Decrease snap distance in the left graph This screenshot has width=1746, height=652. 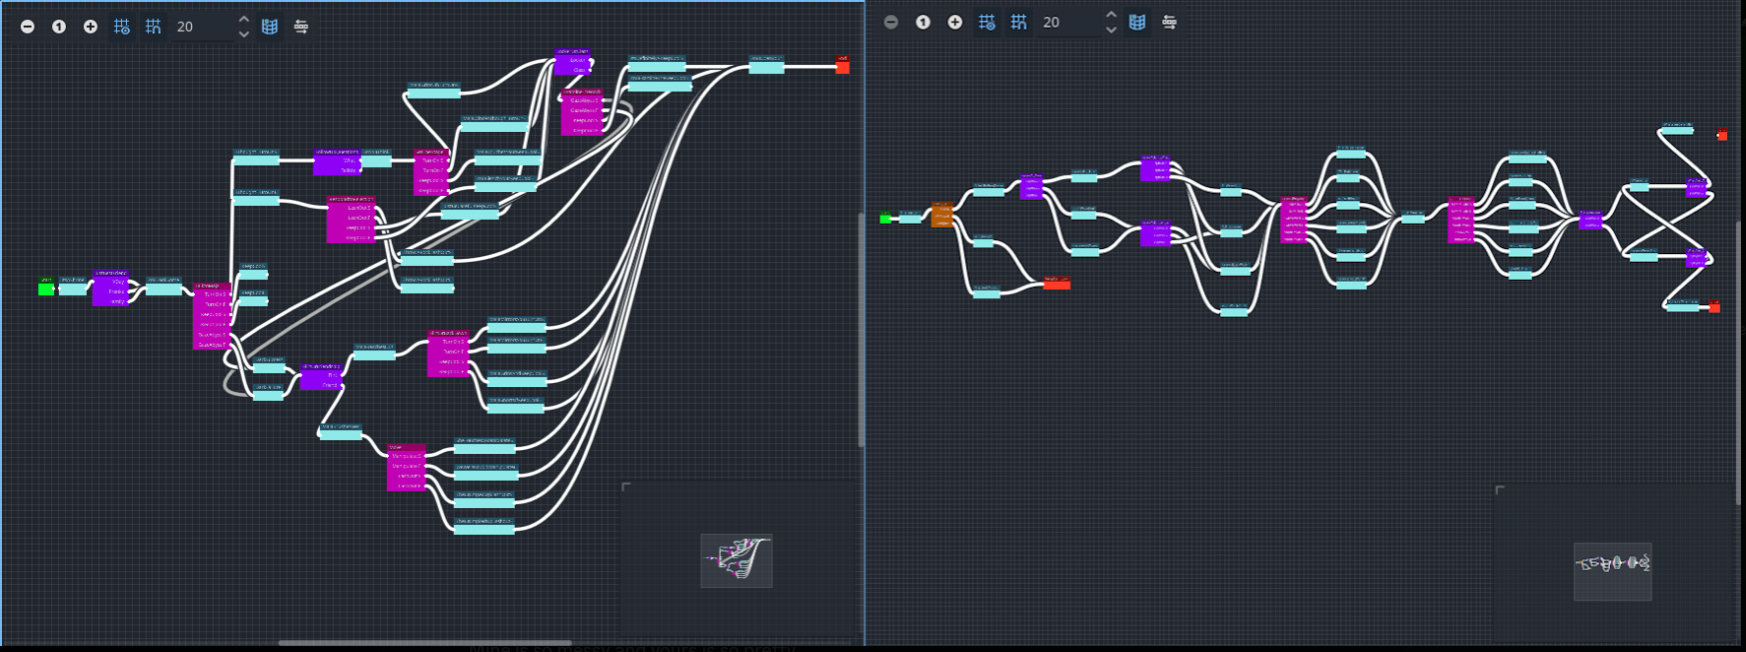(x=244, y=34)
